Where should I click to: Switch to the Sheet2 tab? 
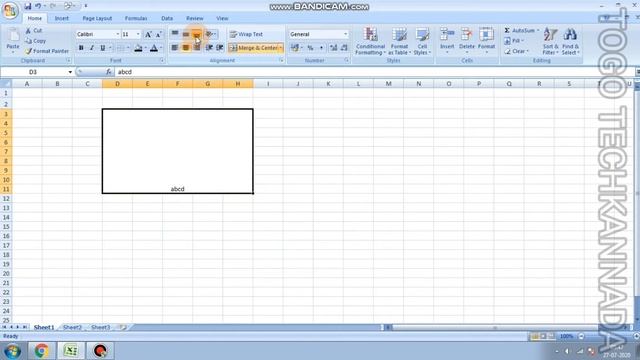72,327
